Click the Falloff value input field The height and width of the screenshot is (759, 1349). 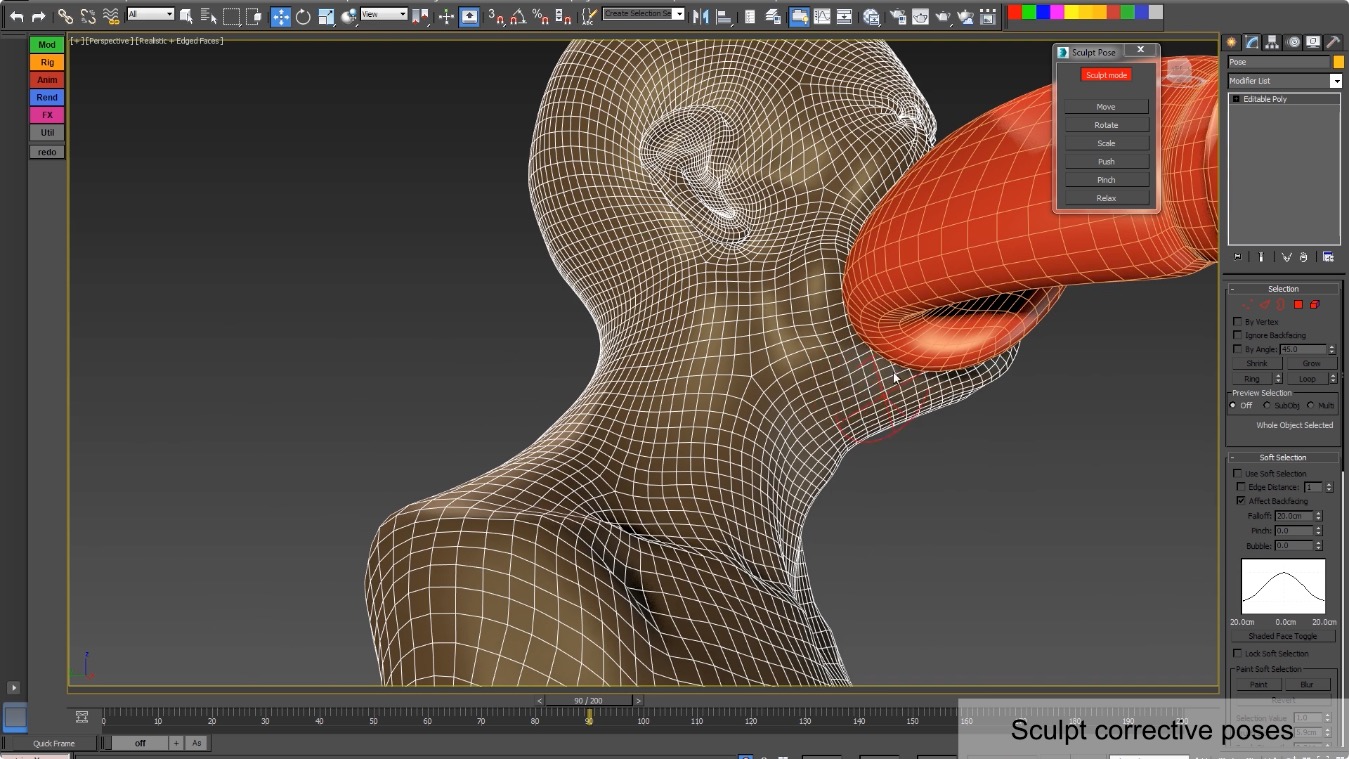pos(1293,516)
